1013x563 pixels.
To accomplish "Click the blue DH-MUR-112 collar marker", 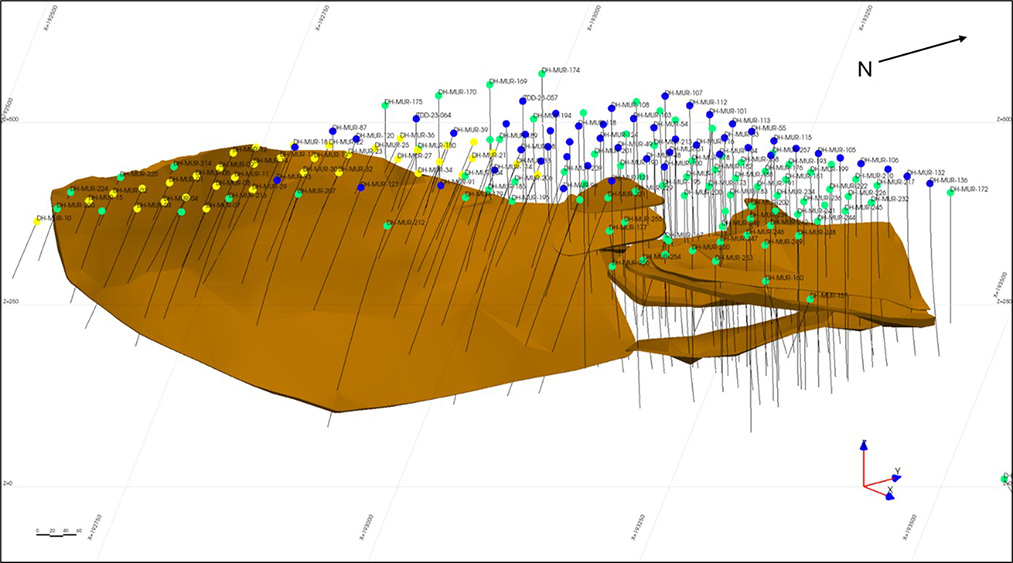I will [690, 104].
